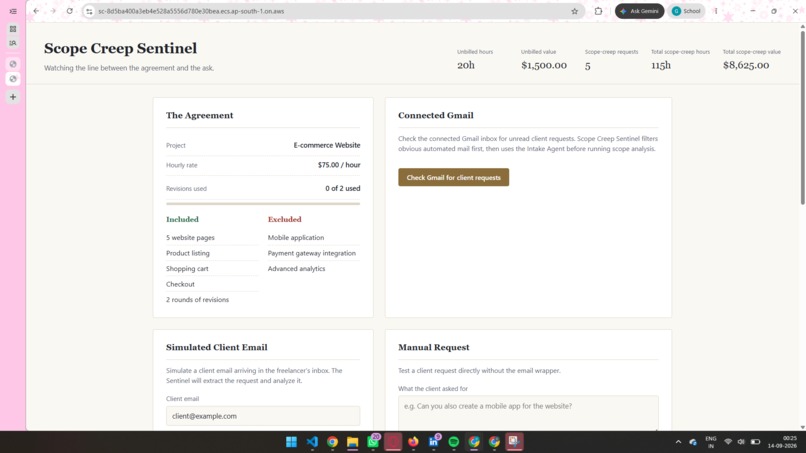The width and height of the screenshot is (806, 453).
Task: Go back with the browser back arrow
Action: (36, 11)
